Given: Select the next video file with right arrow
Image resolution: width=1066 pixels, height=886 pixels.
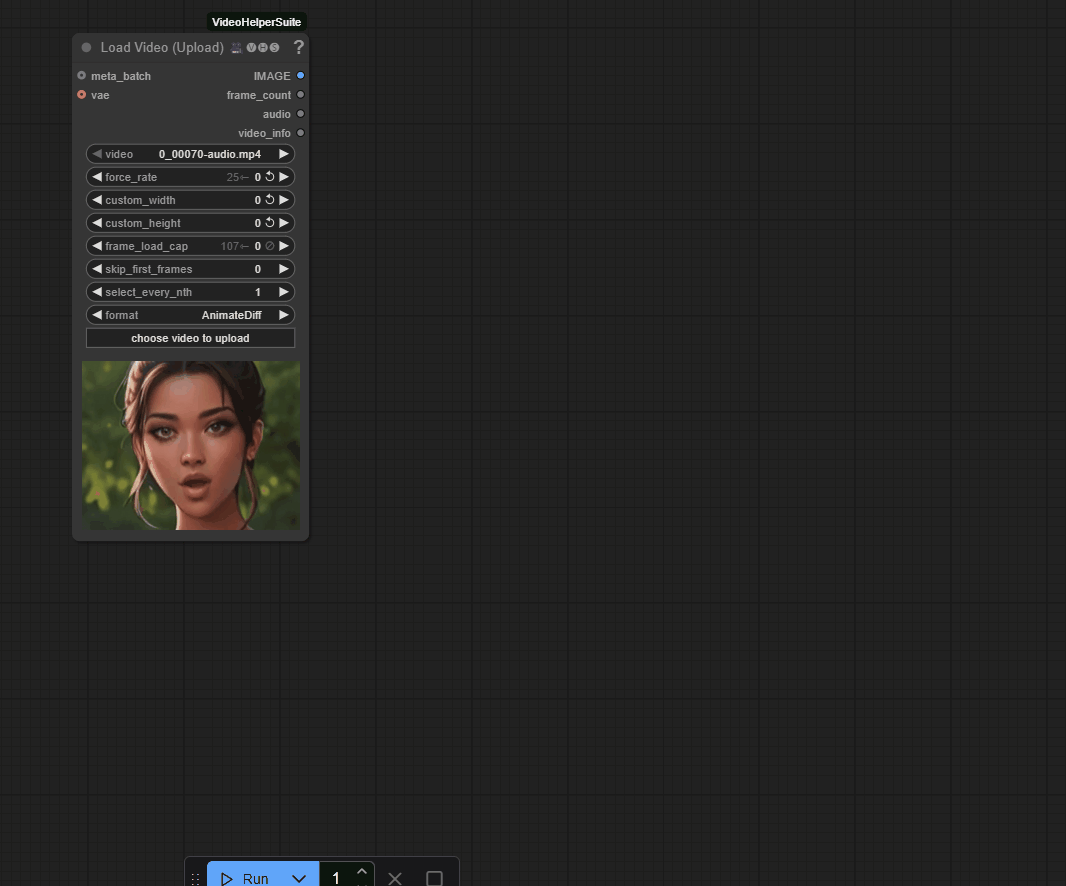Looking at the screenshot, I should [x=283, y=154].
